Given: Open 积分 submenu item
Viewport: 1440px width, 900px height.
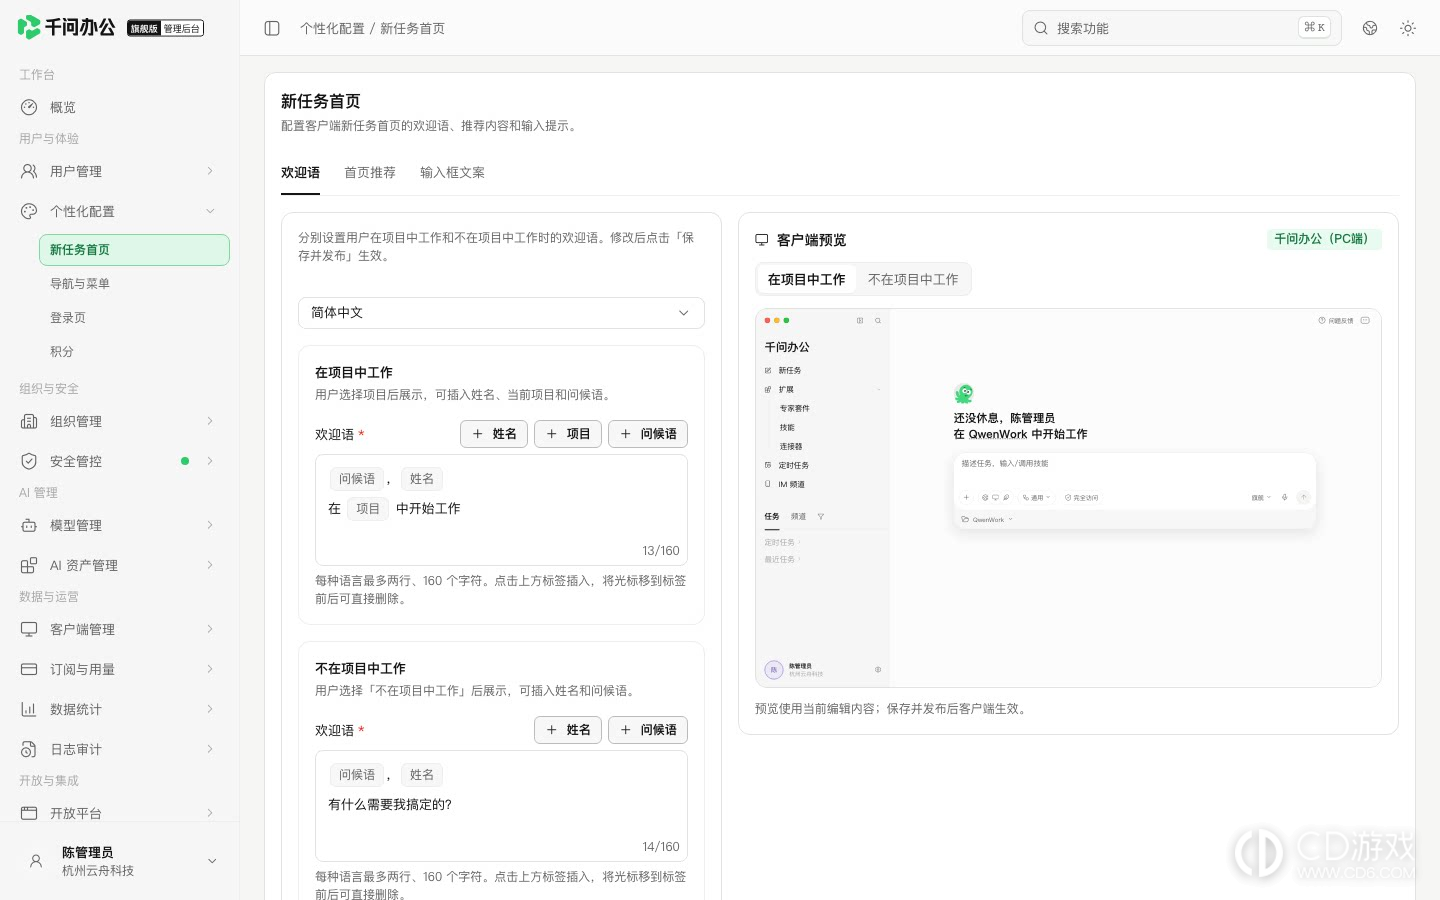Looking at the screenshot, I should coord(134,352).
